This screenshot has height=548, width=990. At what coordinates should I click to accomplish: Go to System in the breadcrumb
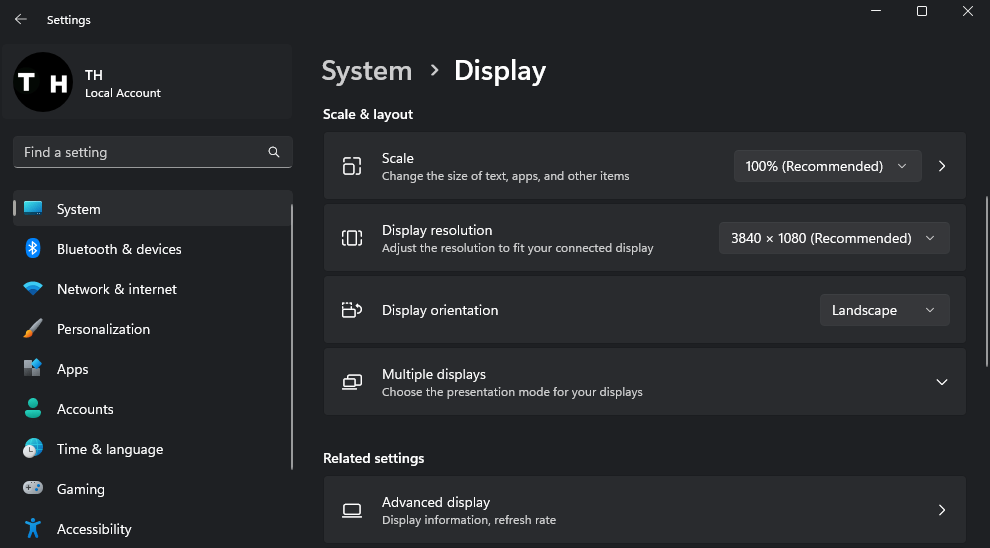[x=366, y=71]
